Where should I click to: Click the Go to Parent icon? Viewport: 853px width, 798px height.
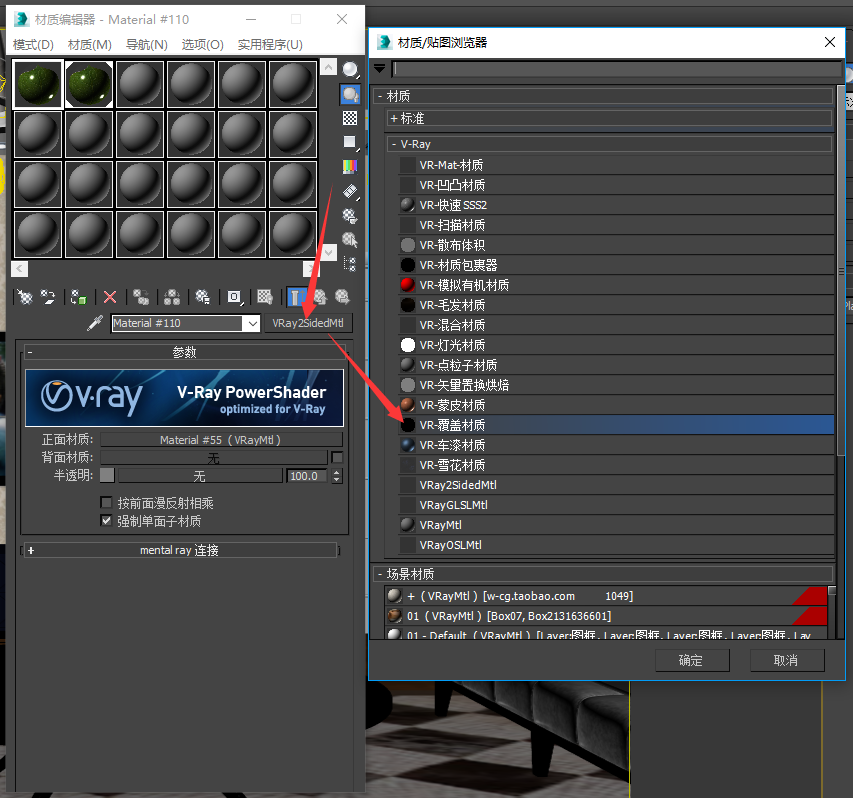point(320,297)
